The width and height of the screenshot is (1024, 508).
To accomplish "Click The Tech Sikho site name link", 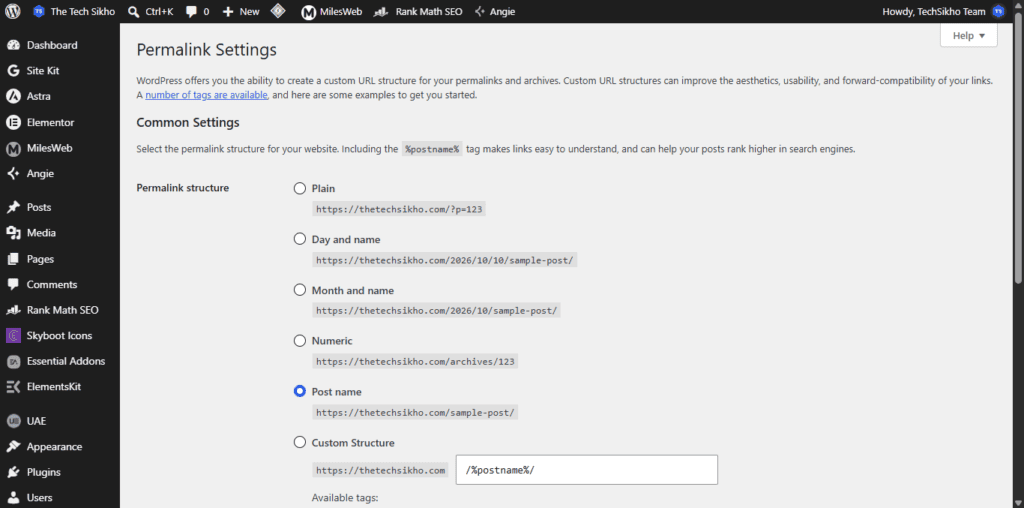I will (x=82, y=11).
